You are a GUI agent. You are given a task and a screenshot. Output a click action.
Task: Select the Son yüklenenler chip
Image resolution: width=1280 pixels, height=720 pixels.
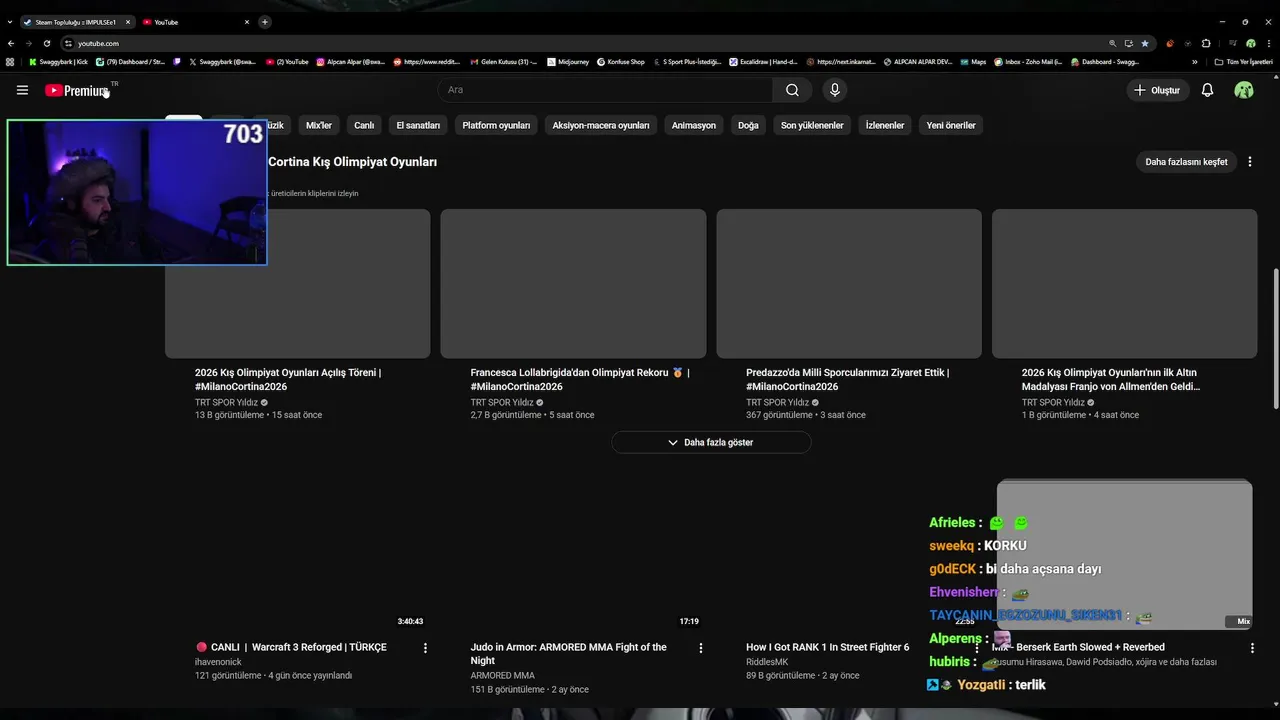tap(812, 125)
